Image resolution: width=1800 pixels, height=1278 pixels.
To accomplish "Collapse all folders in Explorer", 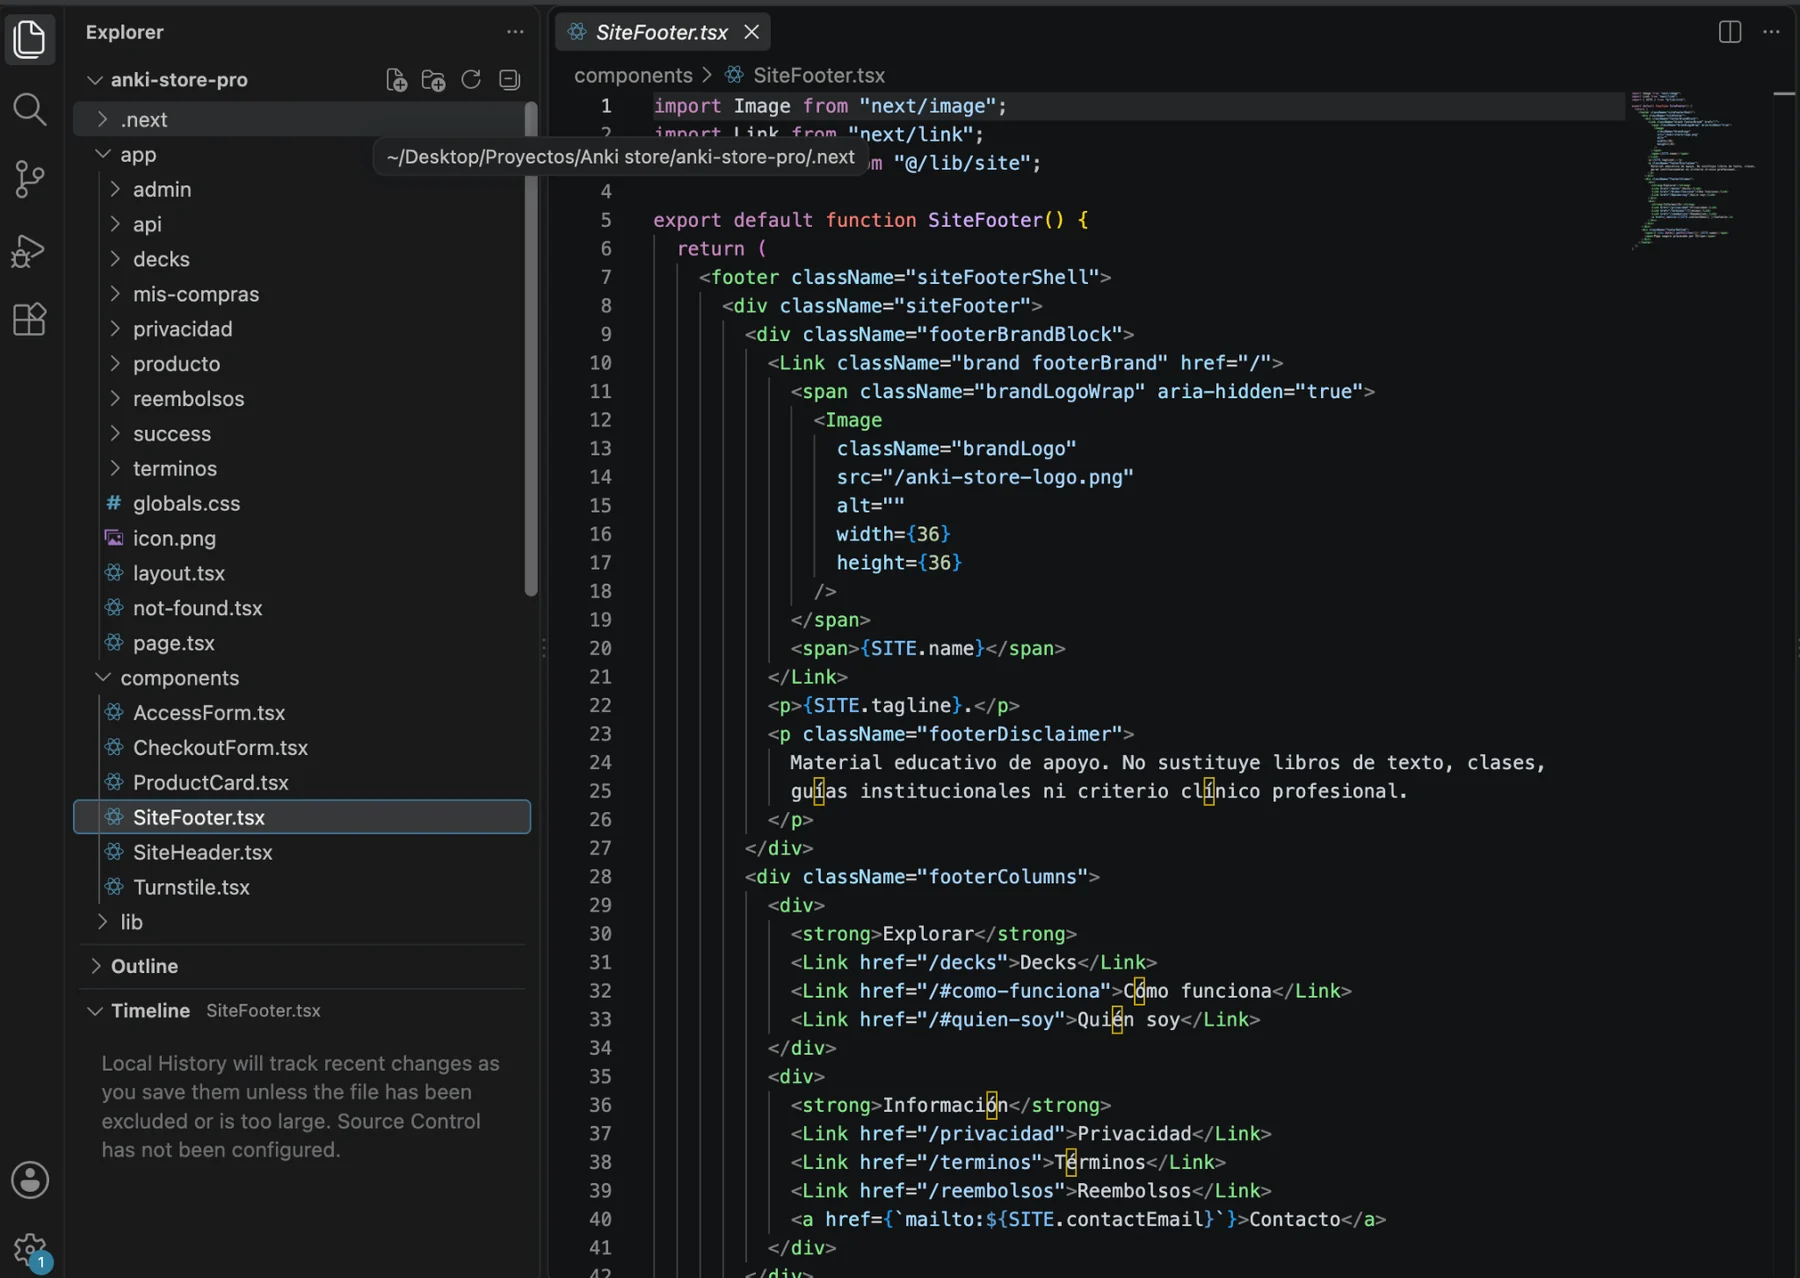I will tap(509, 80).
